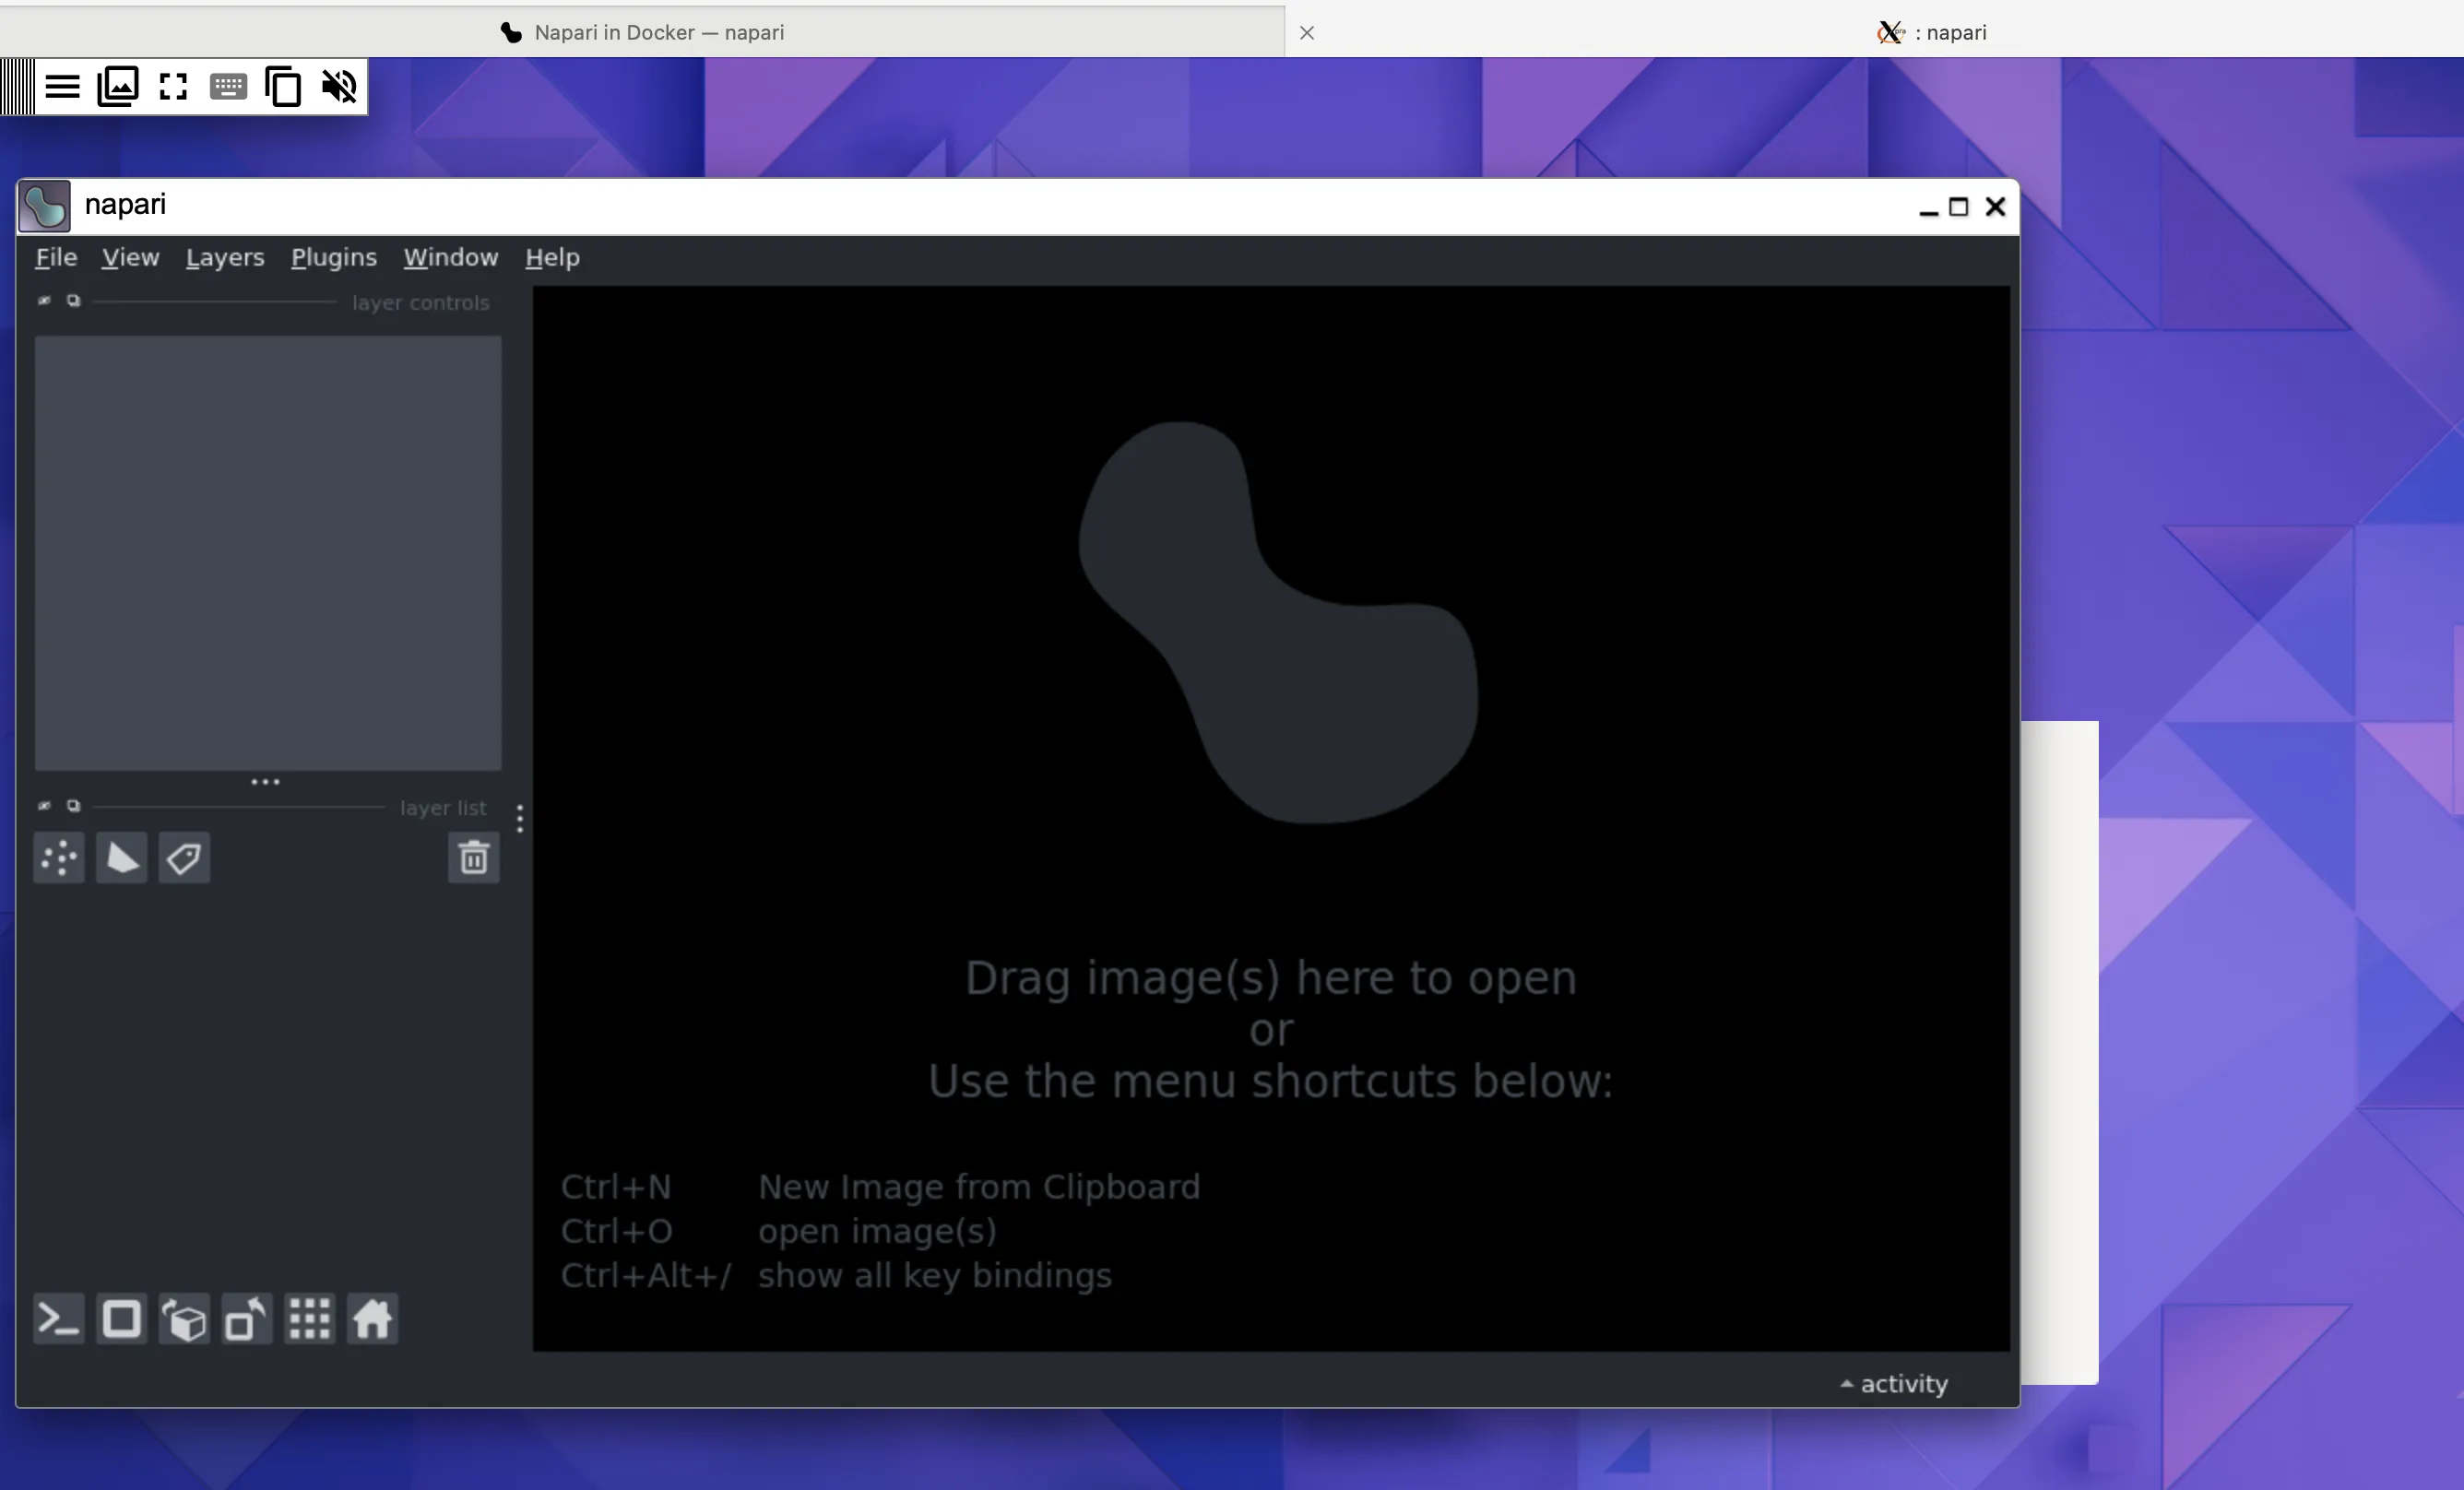Open the IPython console
The image size is (2464, 1490).
[59, 1319]
